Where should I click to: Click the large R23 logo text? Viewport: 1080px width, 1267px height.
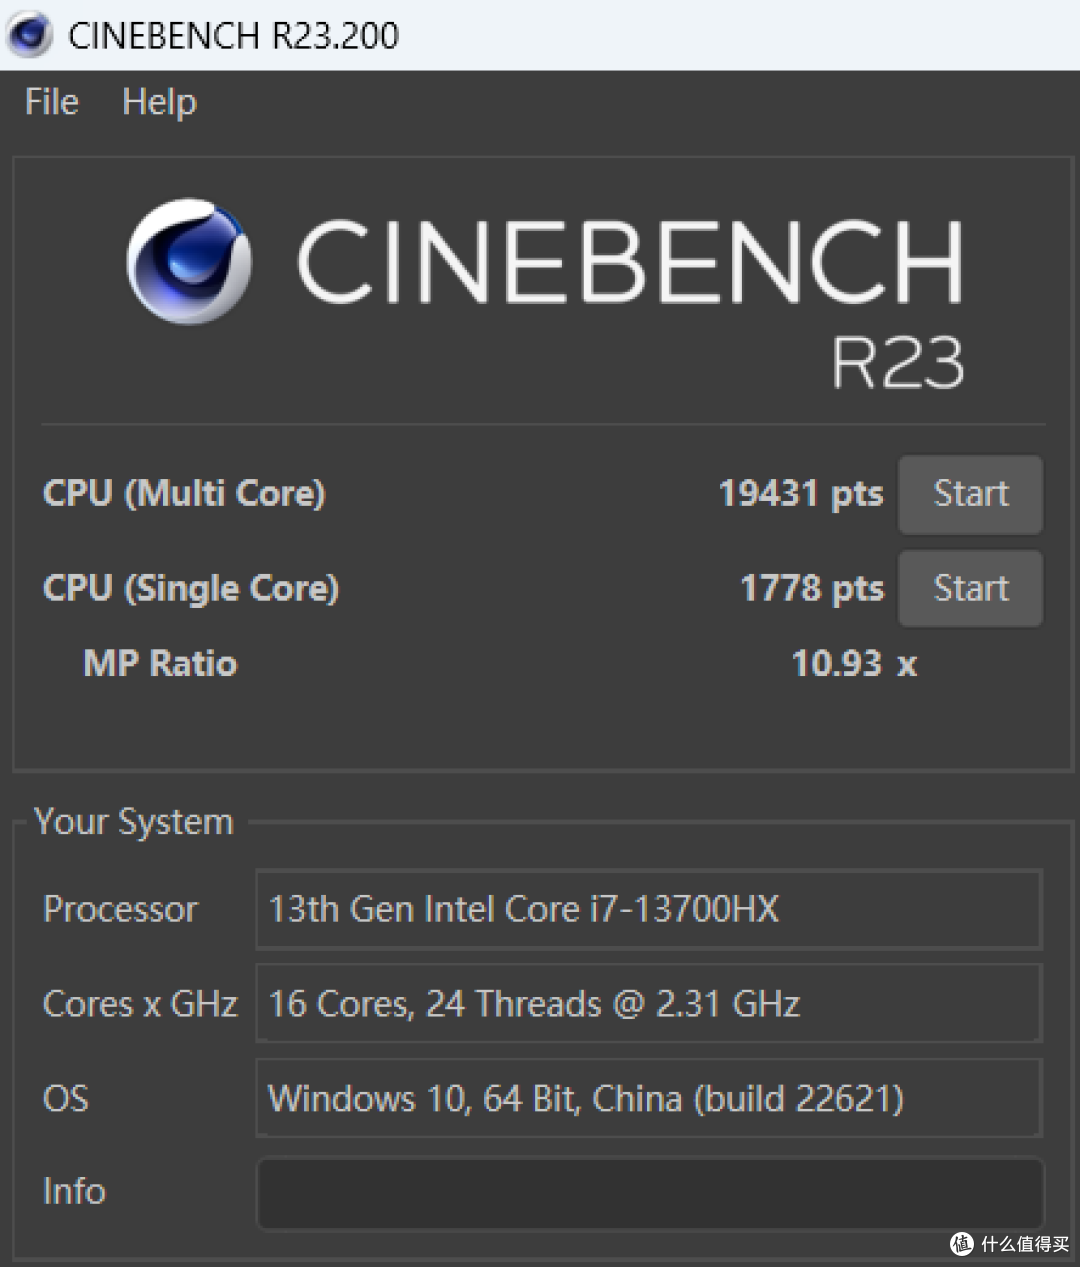898,362
